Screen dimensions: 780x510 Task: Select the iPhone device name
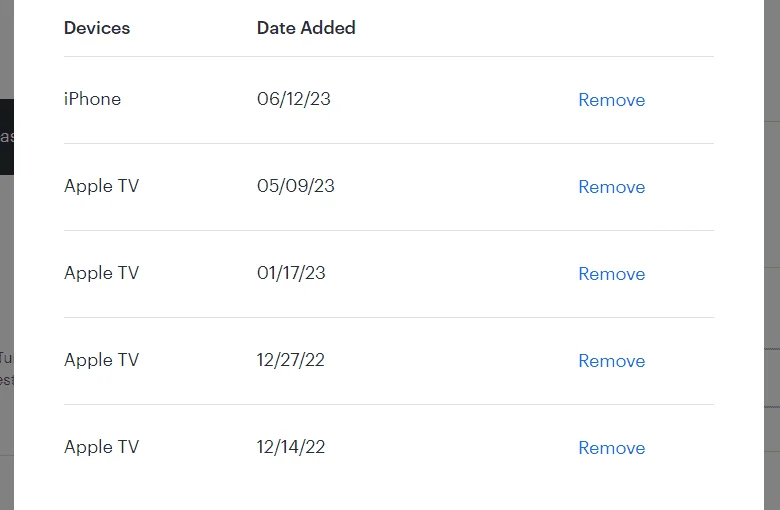click(x=93, y=99)
